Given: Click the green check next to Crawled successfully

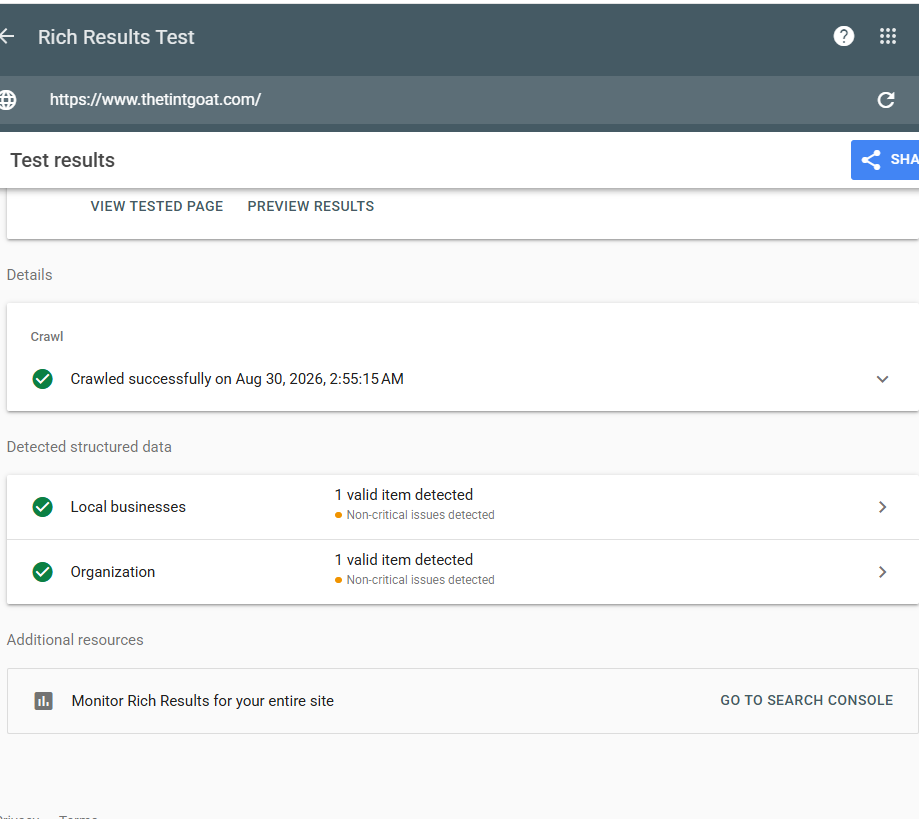Looking at the screenshot, I should coord(42,379).
